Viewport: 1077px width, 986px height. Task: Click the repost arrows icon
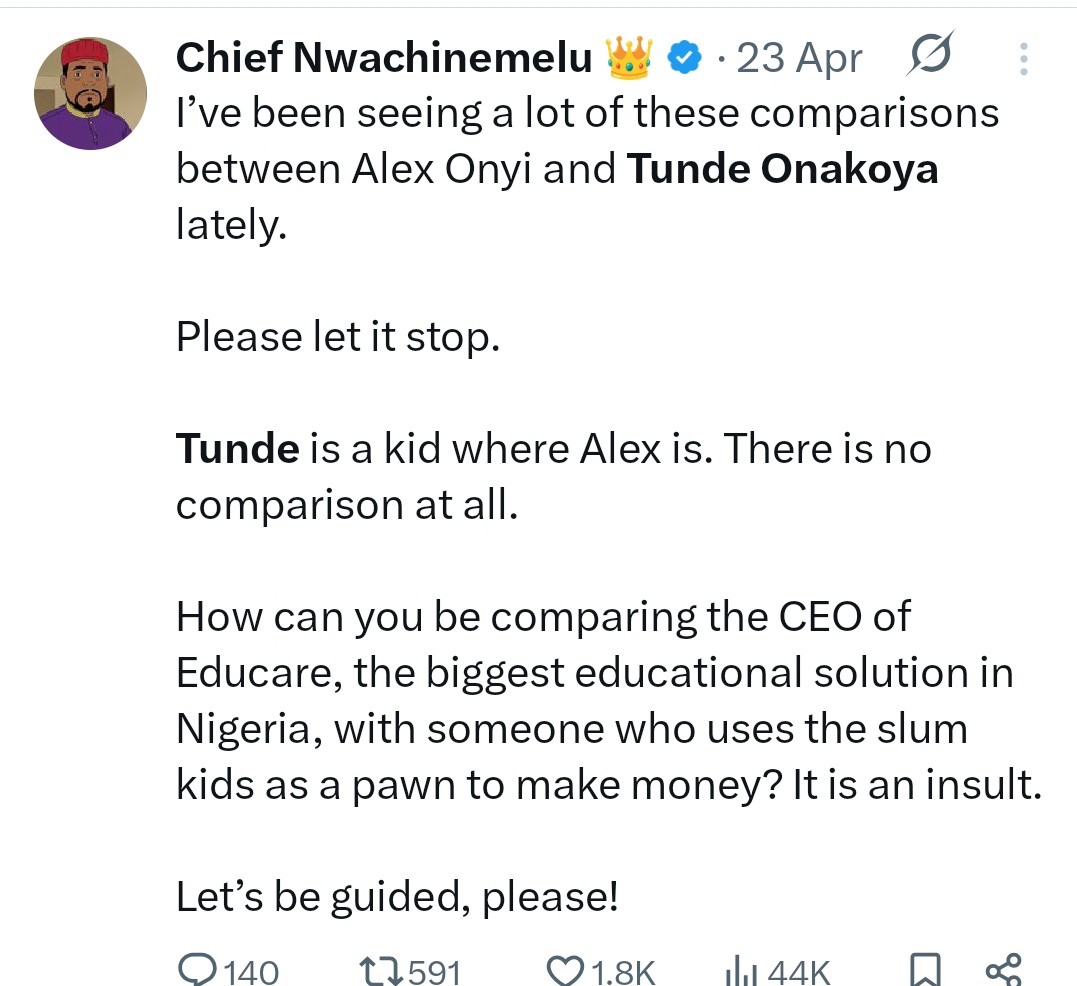pyautogui.click(x=383, y=971)
